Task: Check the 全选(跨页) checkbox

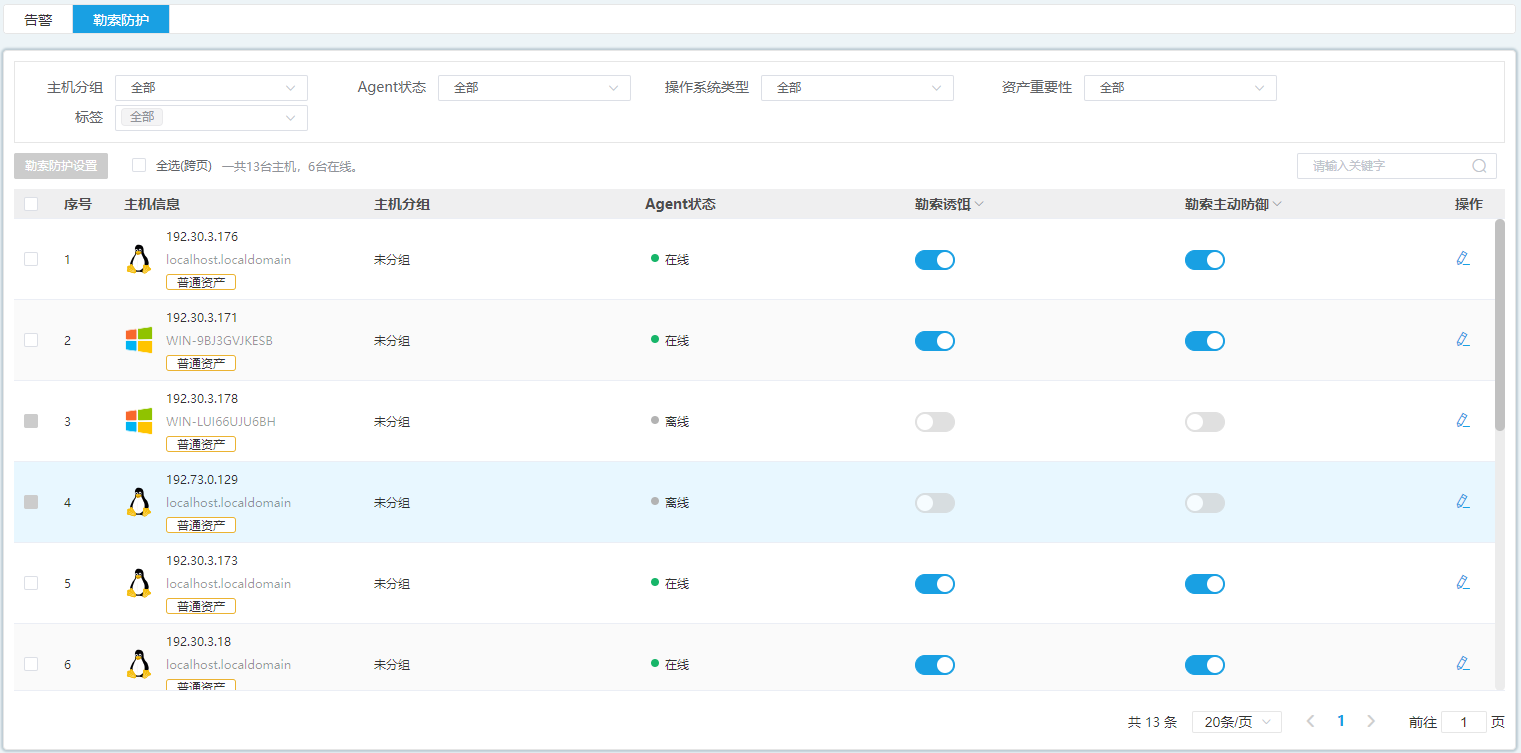Action: [139, 165]
